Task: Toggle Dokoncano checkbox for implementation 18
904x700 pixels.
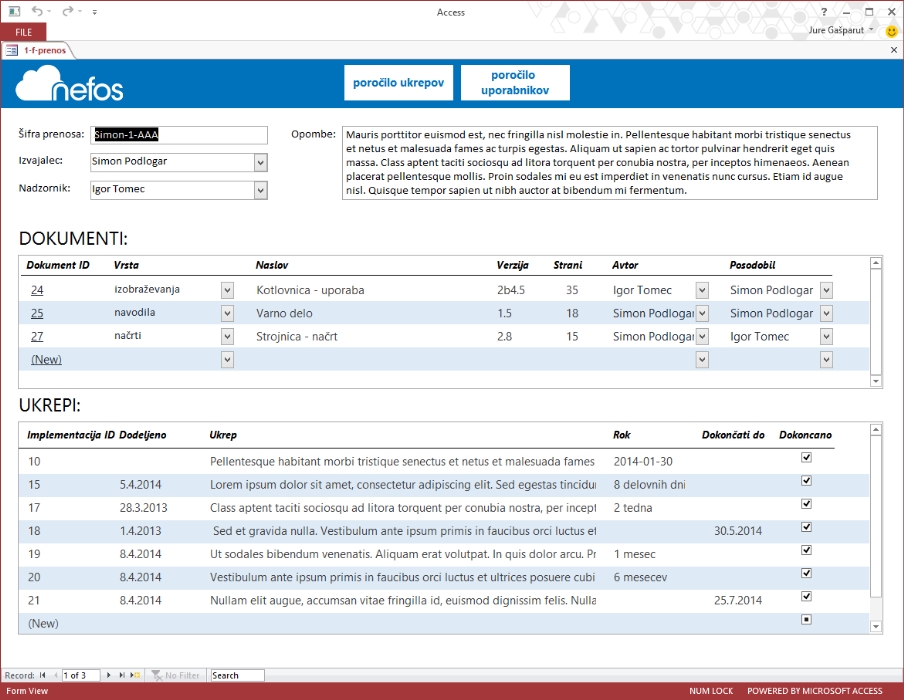Action: click(806, 526)
